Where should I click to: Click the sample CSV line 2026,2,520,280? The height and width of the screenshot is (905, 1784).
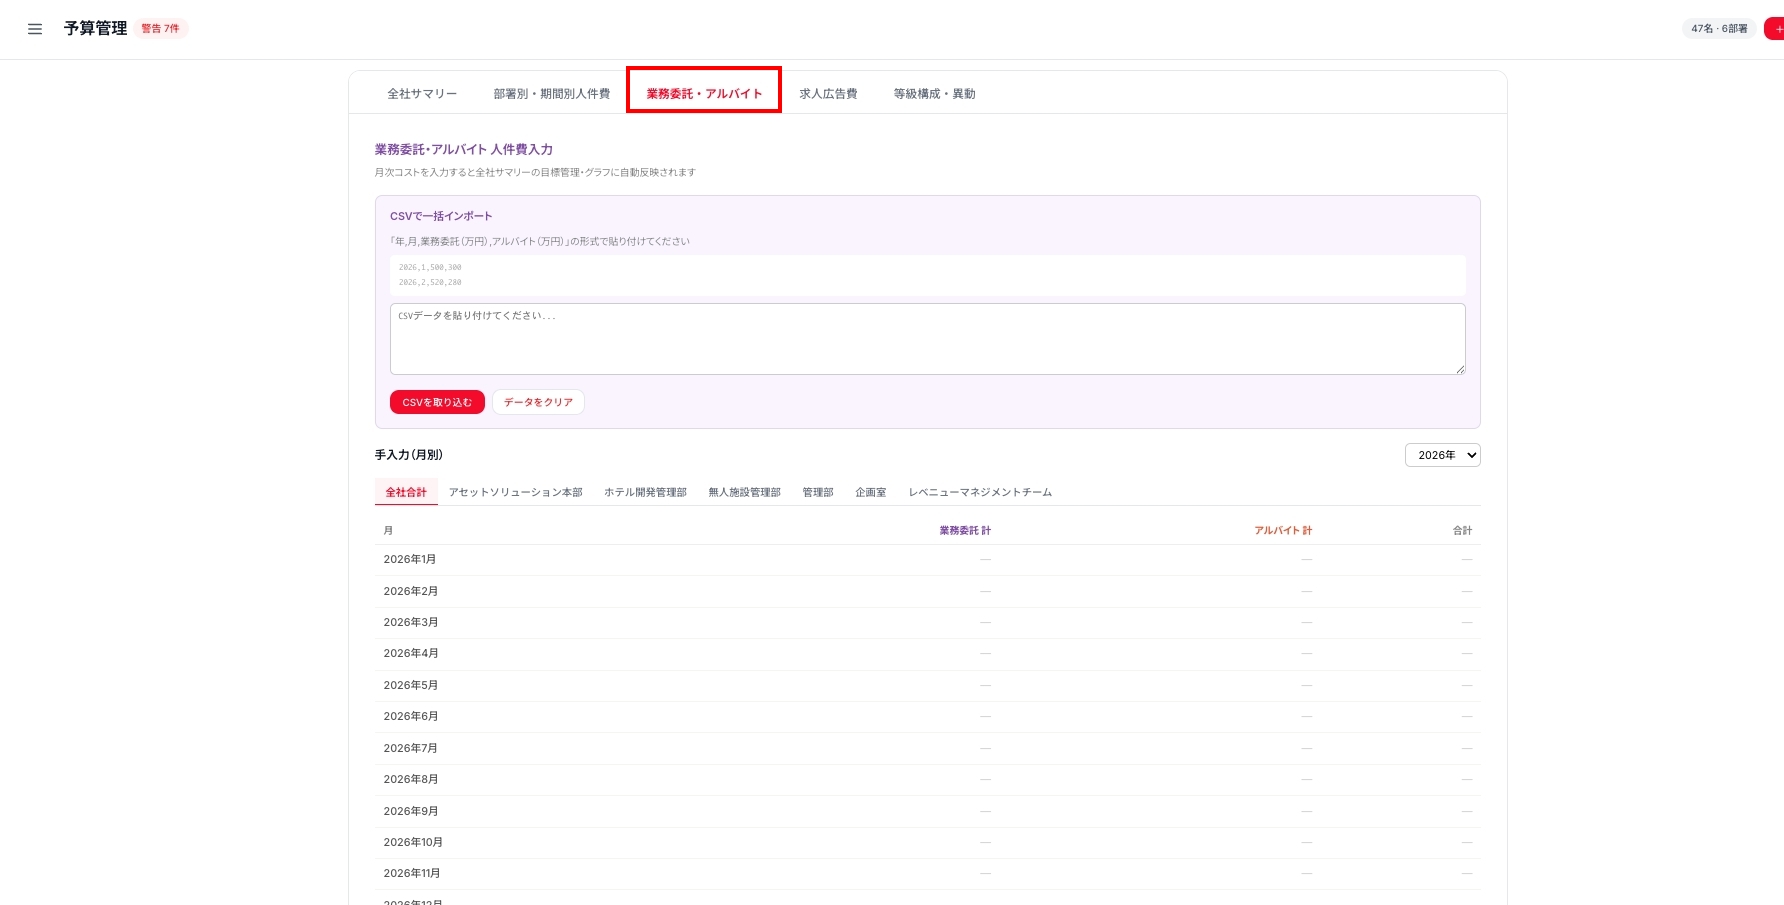[x=430, y=283]
